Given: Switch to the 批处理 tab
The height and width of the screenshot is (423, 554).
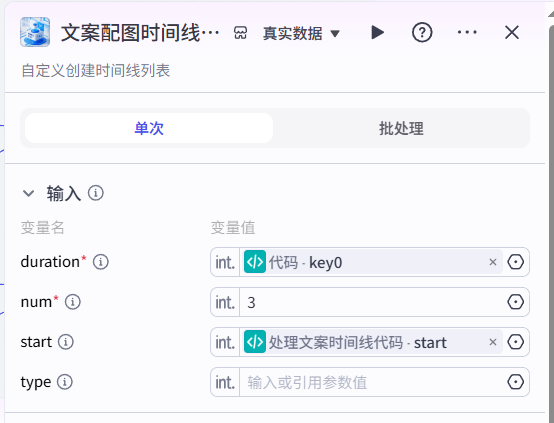Looking at the screenshot, I should (x=401, y=128).
